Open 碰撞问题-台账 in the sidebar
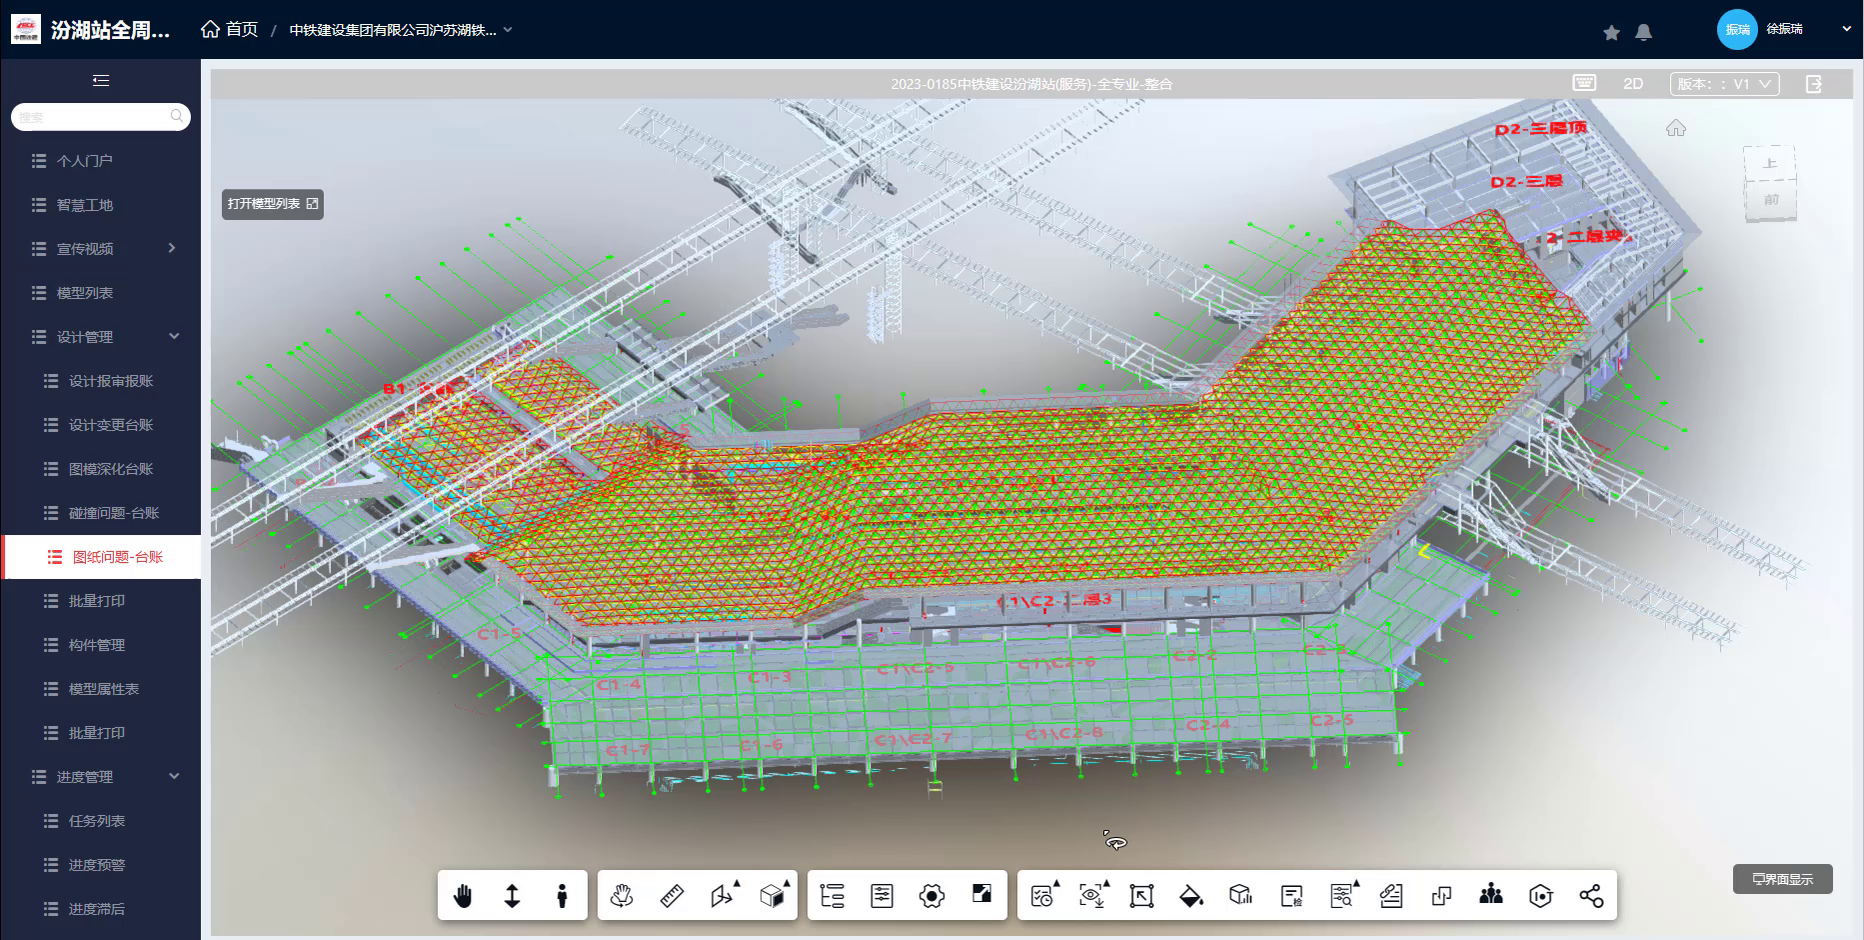1864x940 pixels. click(x=113, y=513)
